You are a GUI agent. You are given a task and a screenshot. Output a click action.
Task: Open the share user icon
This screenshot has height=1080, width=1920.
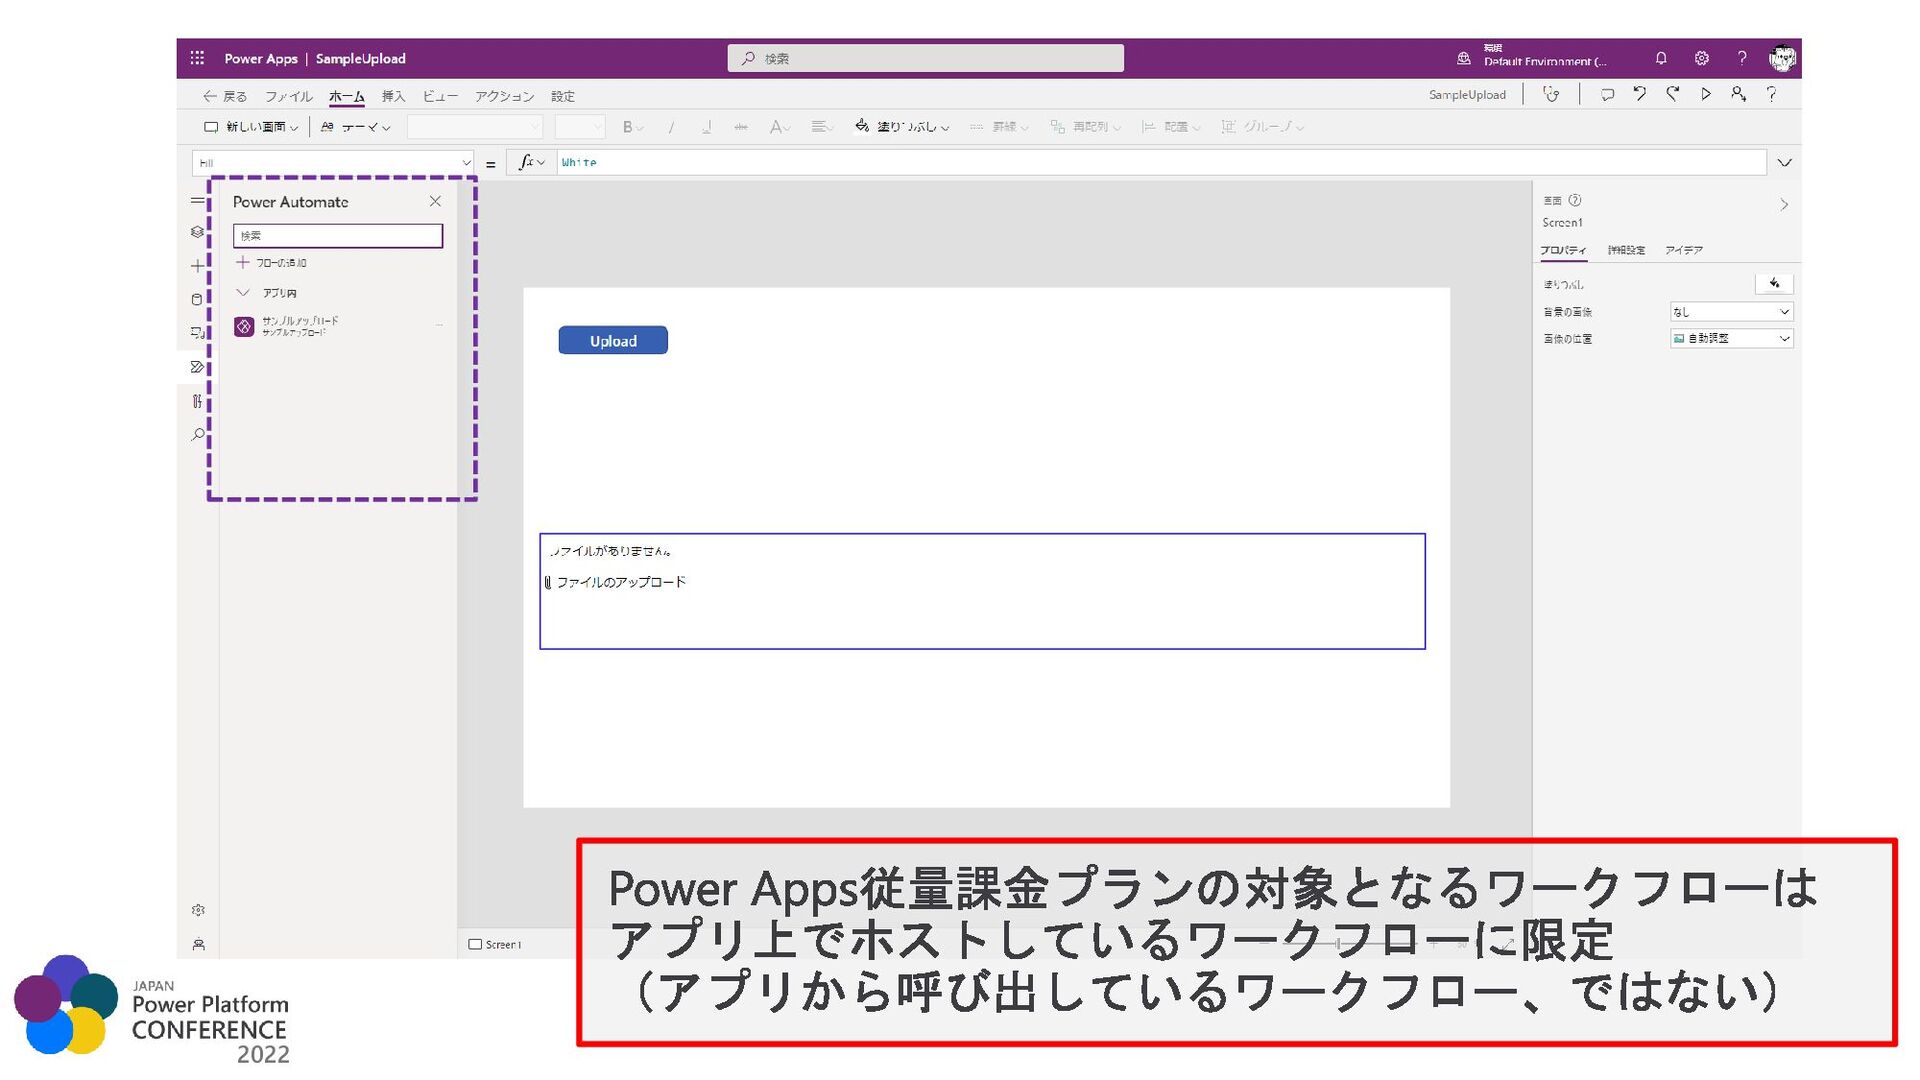[x=1739, y=94]
